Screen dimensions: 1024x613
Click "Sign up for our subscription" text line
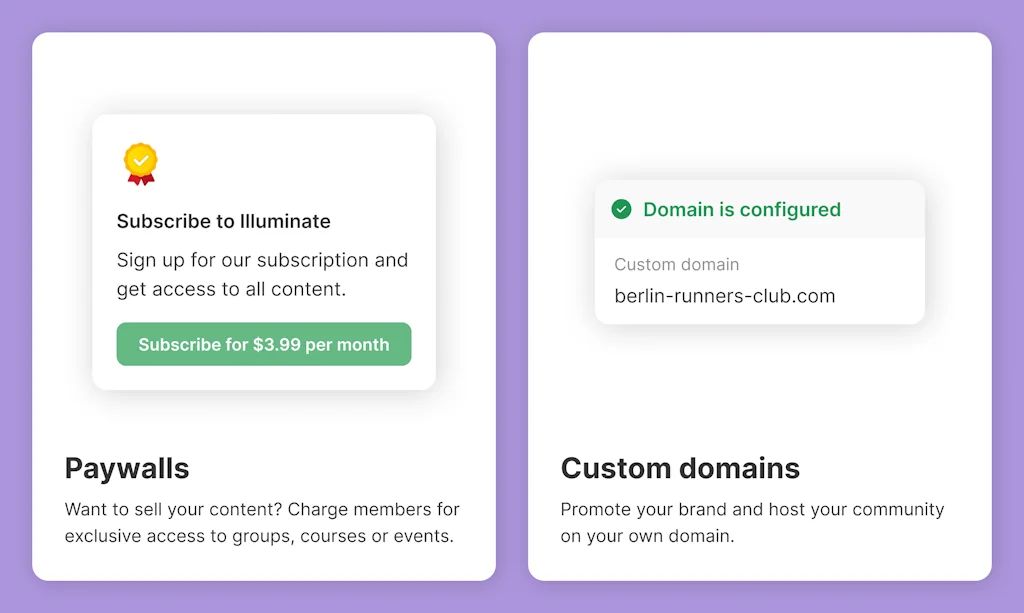tap(262, 260)
